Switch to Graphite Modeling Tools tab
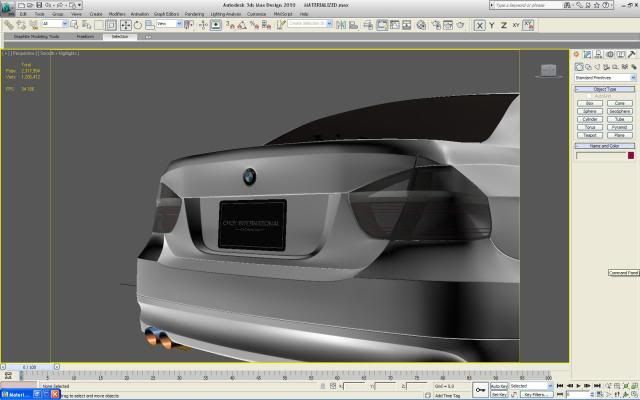Screen dimensions: 640x400 (x=36, y=37)
